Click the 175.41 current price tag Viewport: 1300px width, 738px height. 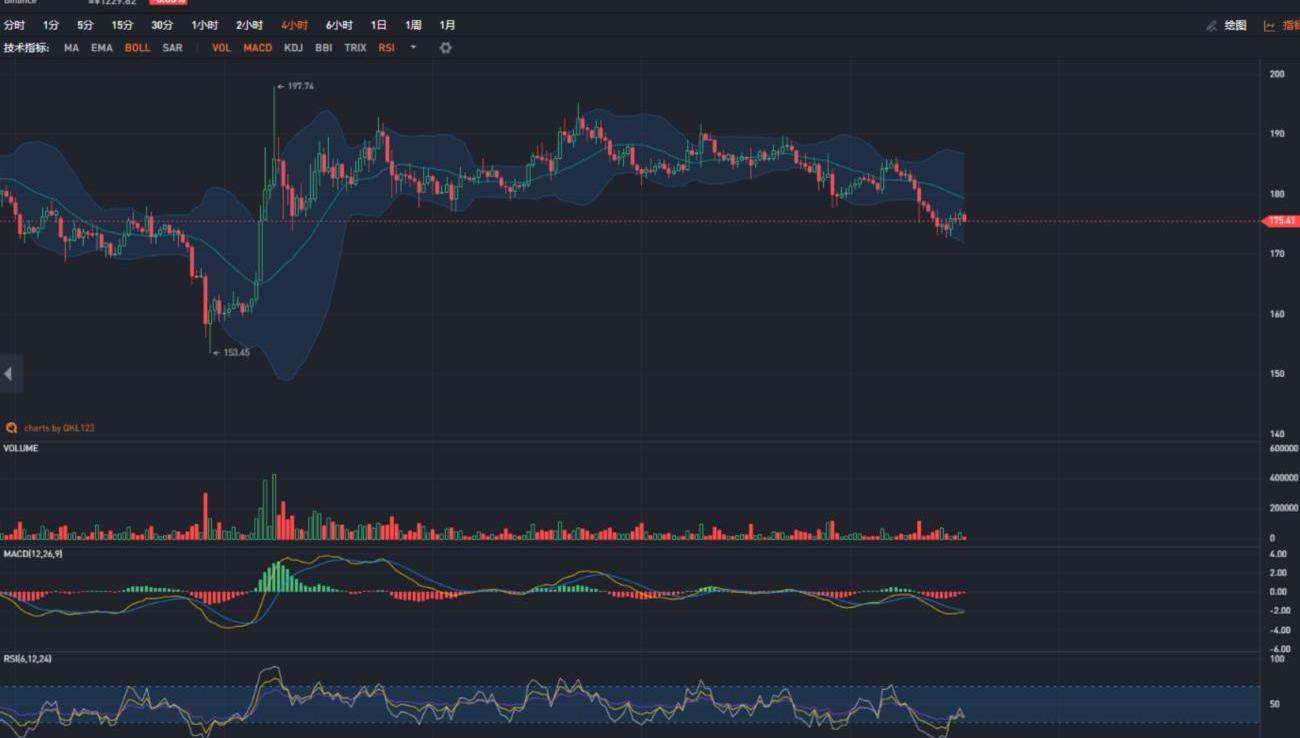(x=1281, y=221)
